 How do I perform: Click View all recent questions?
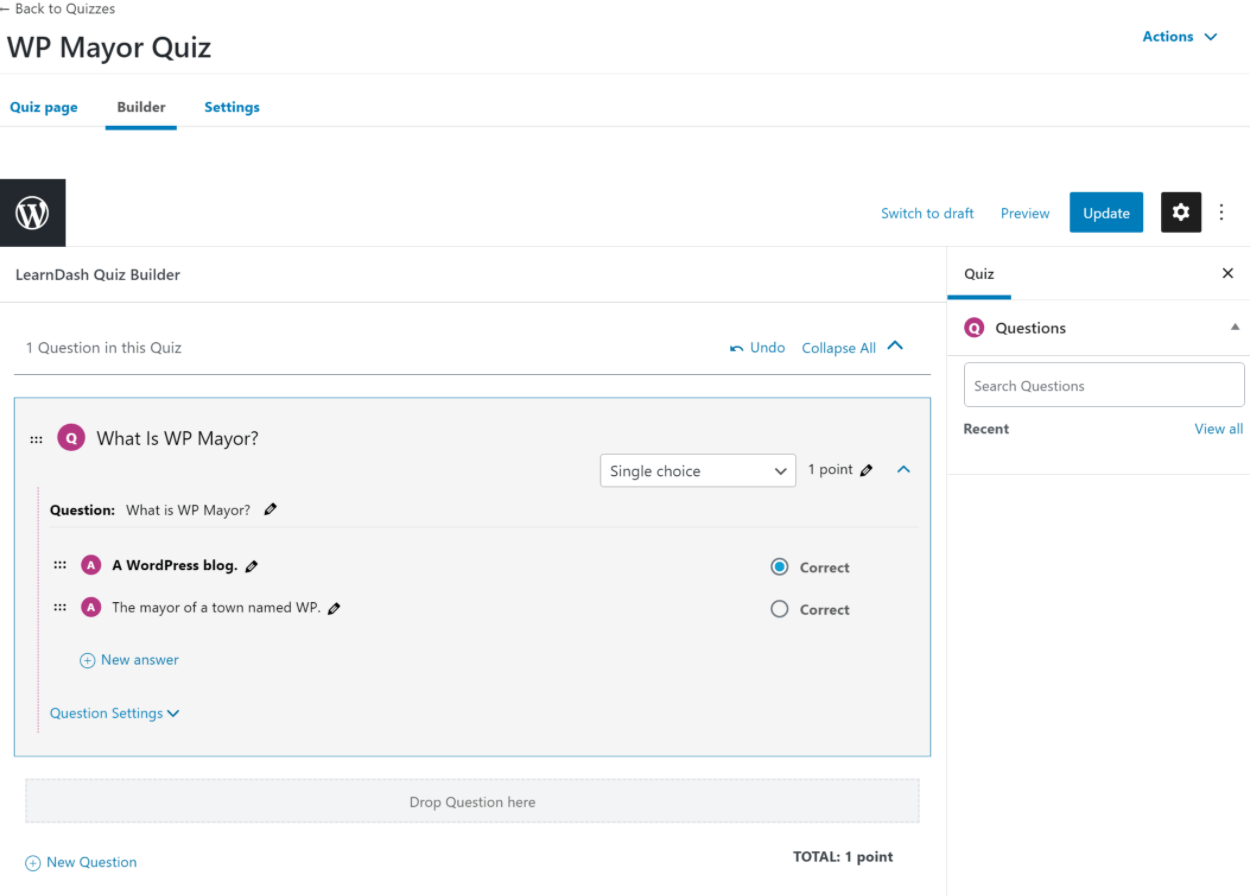pos(1219,428)
